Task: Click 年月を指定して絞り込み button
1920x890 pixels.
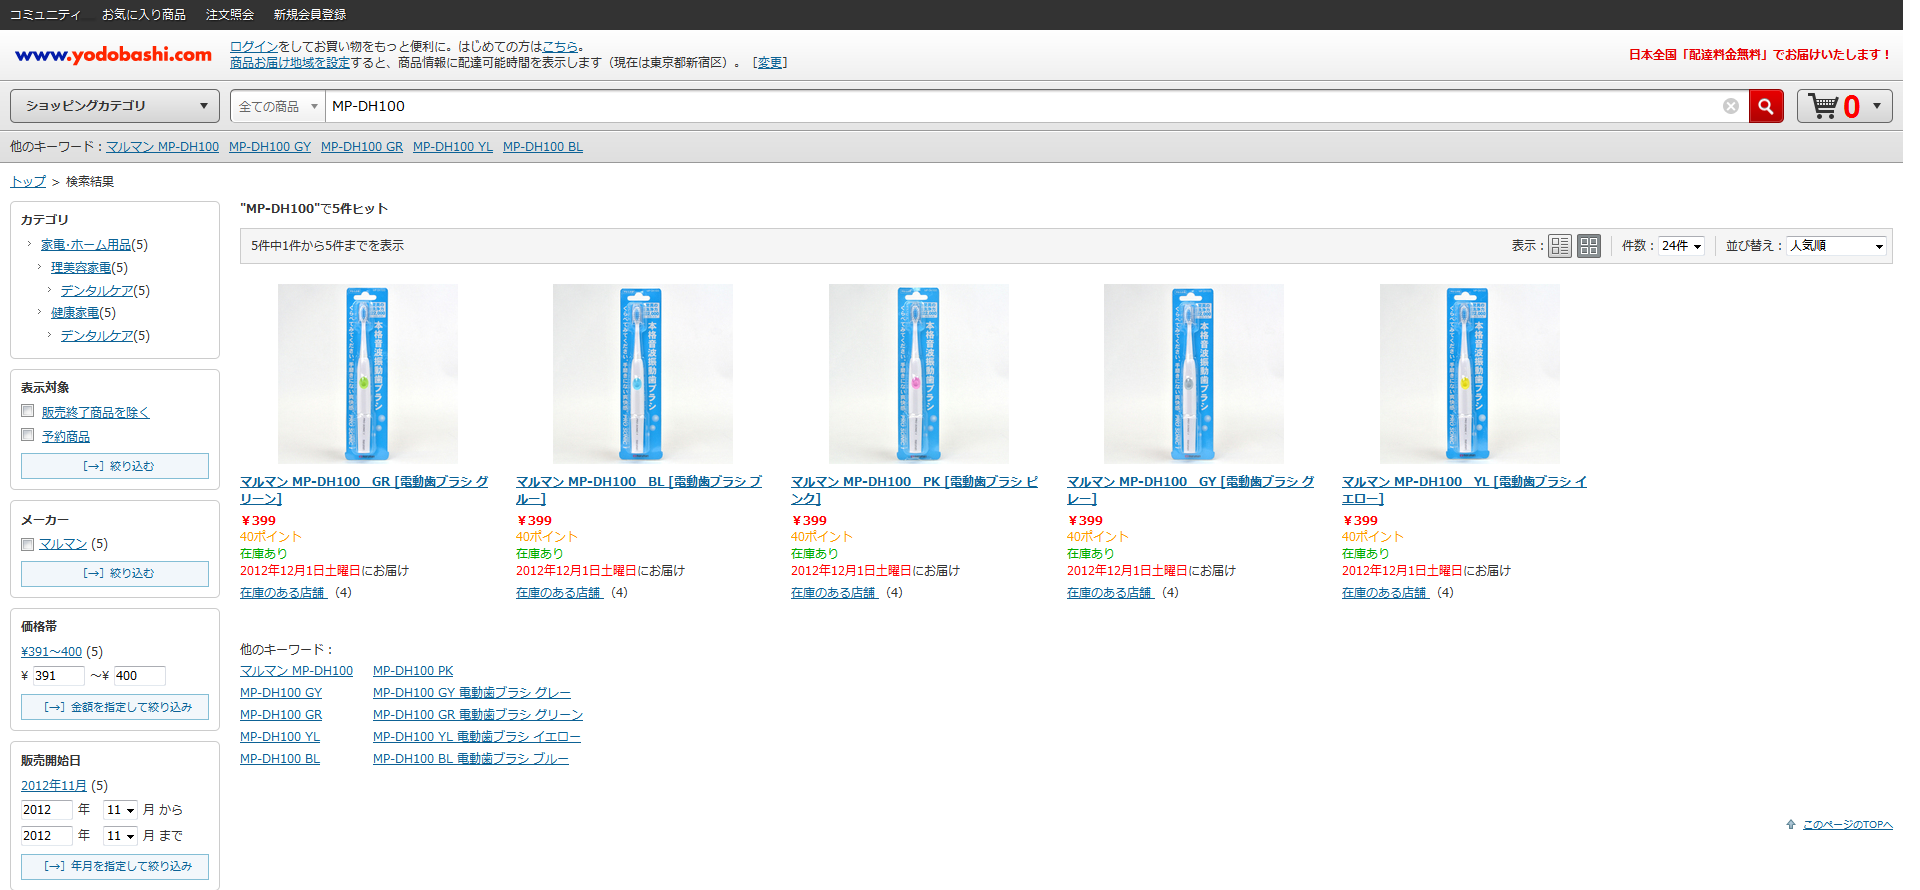Action: pyautogui.click(x=115, y=866)
